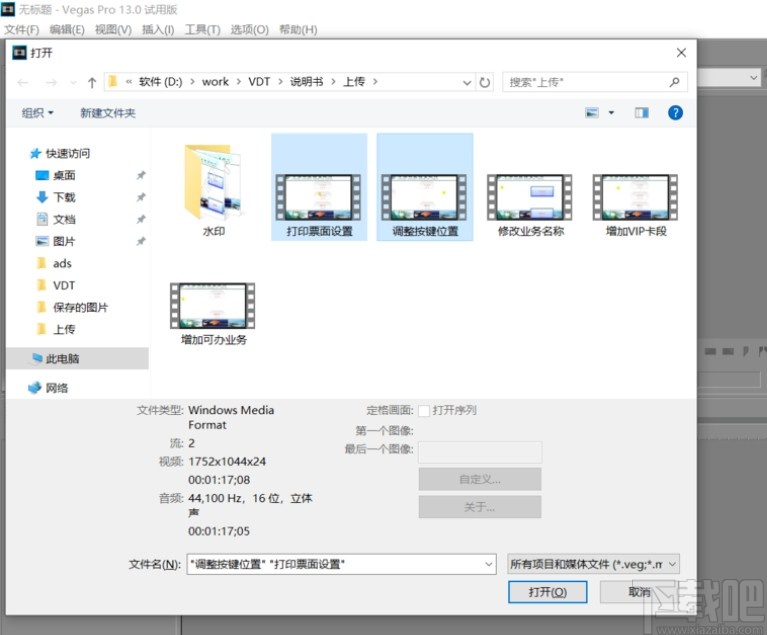
Task: Select the 修改业务名称 video file
Action: [530, 204]
